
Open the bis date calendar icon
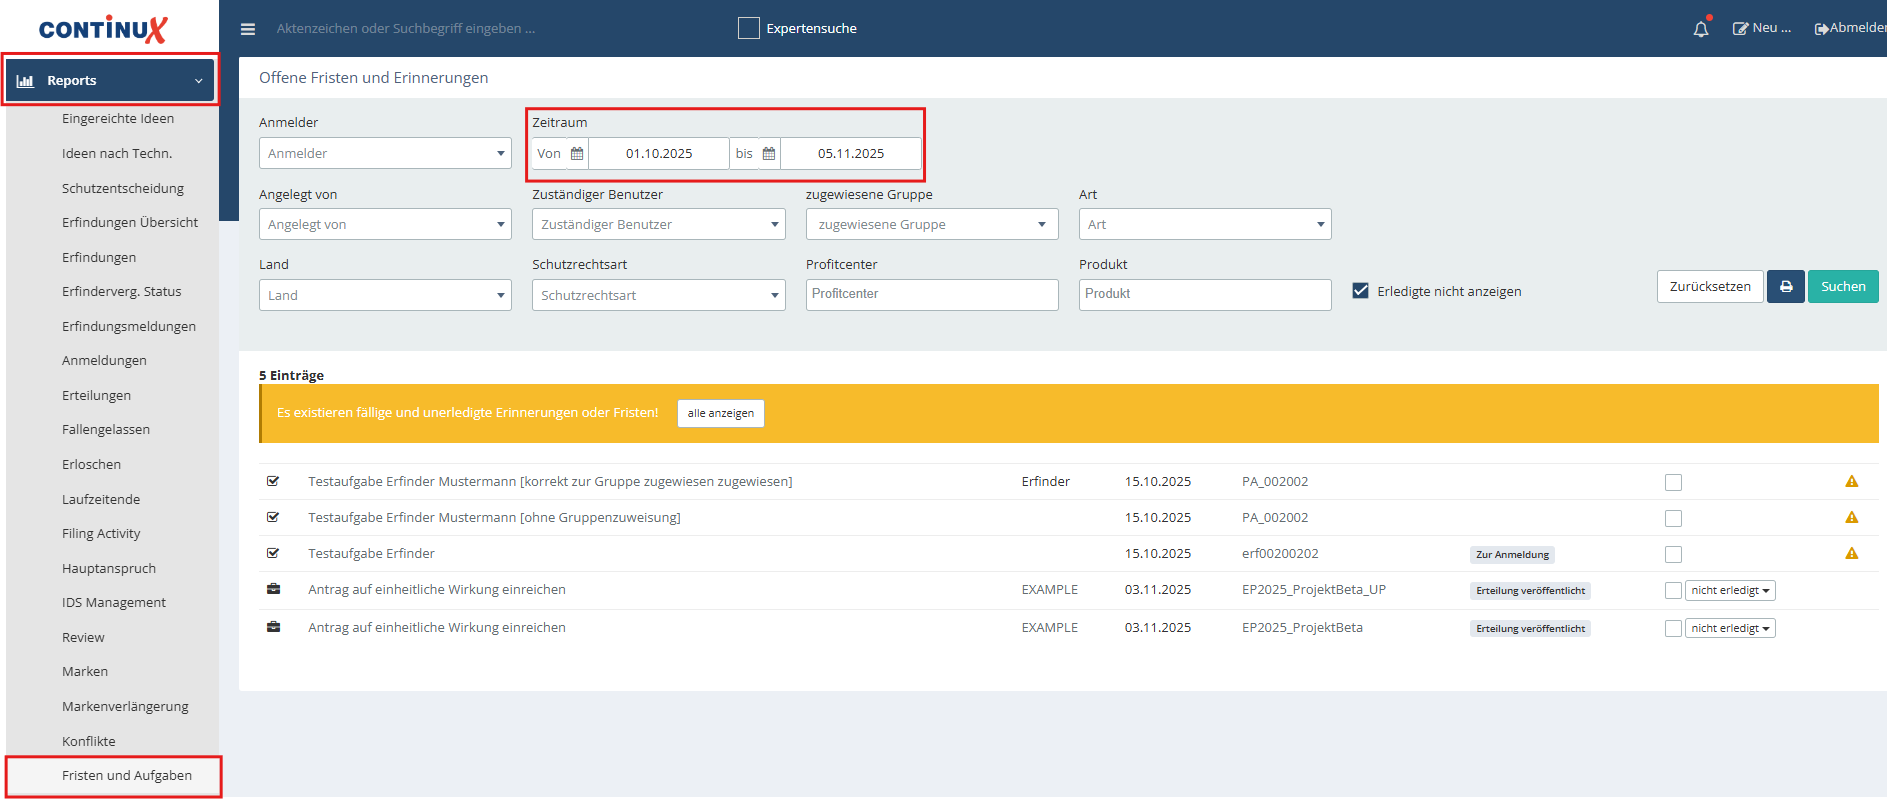coord(769,154)
